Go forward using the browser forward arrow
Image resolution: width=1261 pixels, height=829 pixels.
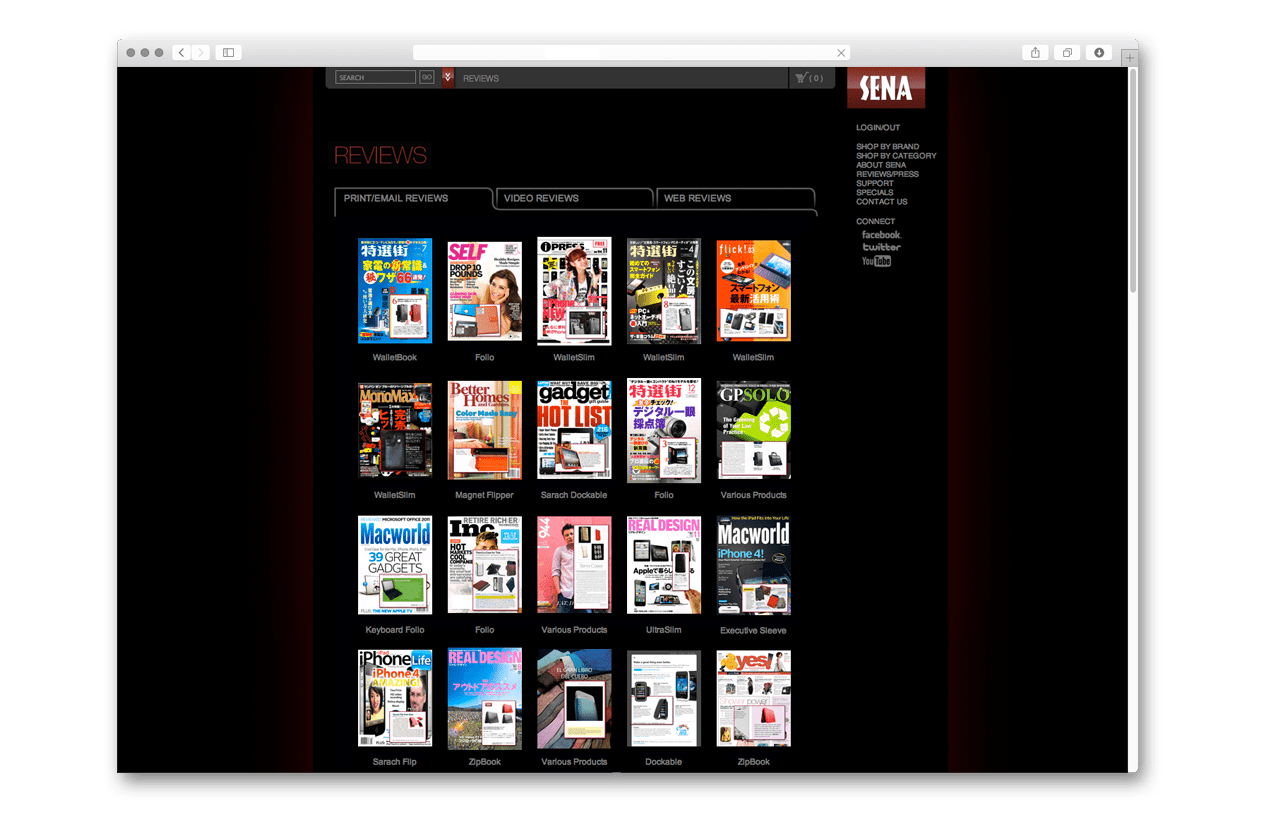(x=201, y=52)
